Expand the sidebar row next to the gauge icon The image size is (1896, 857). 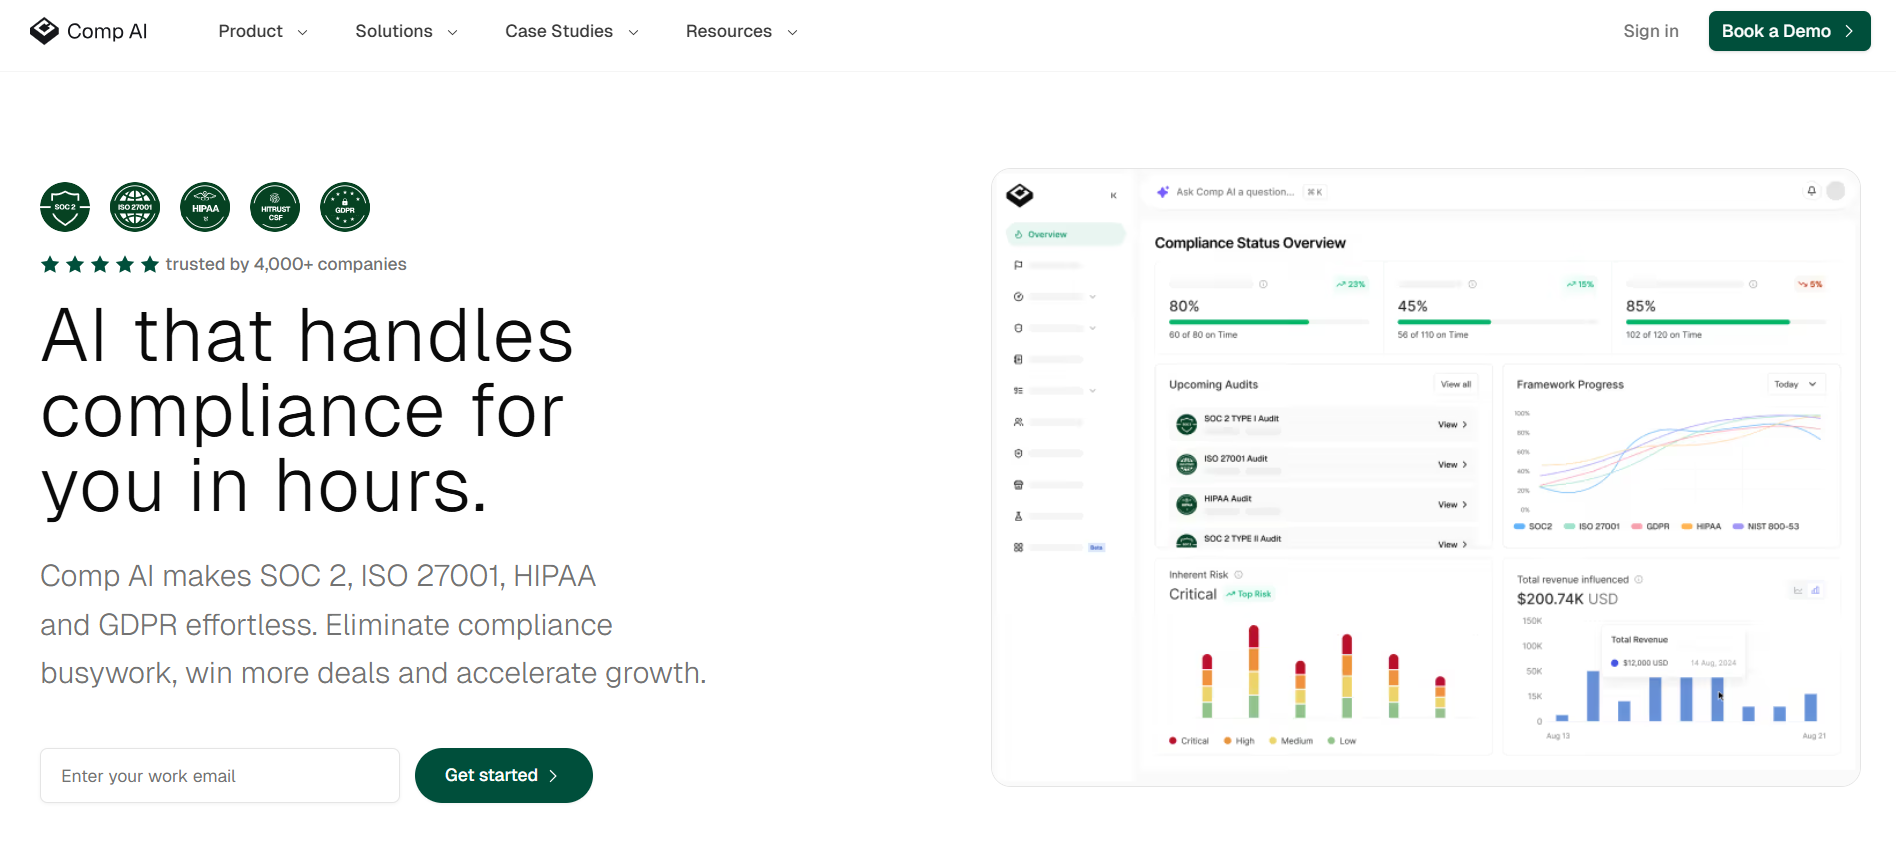point(1093,297)
